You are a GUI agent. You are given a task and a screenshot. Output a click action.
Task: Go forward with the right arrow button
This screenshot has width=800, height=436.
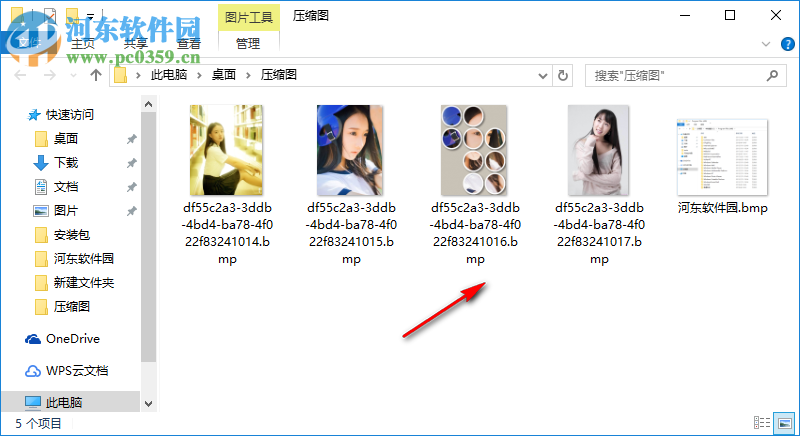pos(49,75)
